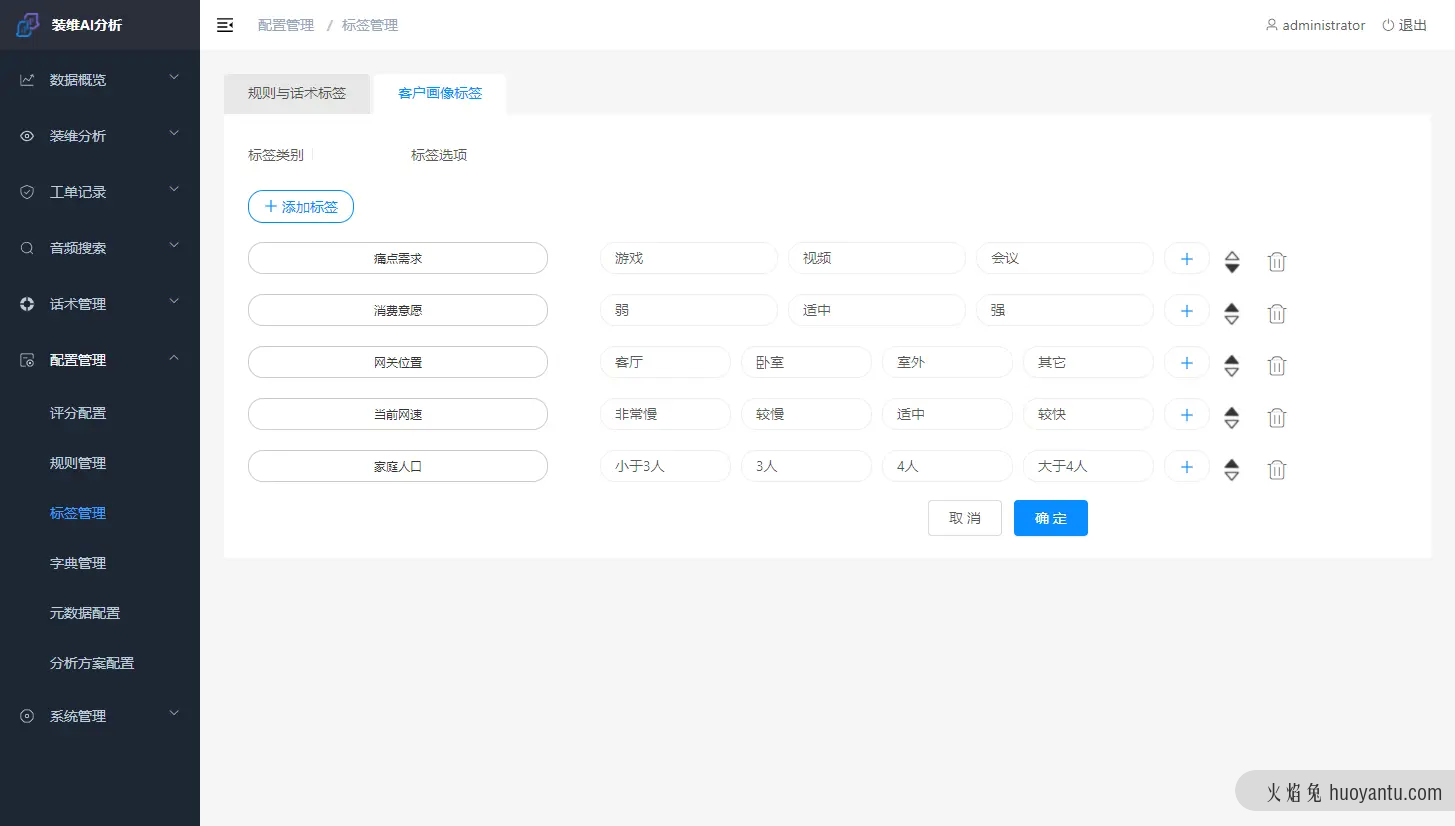Toggle the sidebar collapse hamburger icon

[x=225, y=25]
